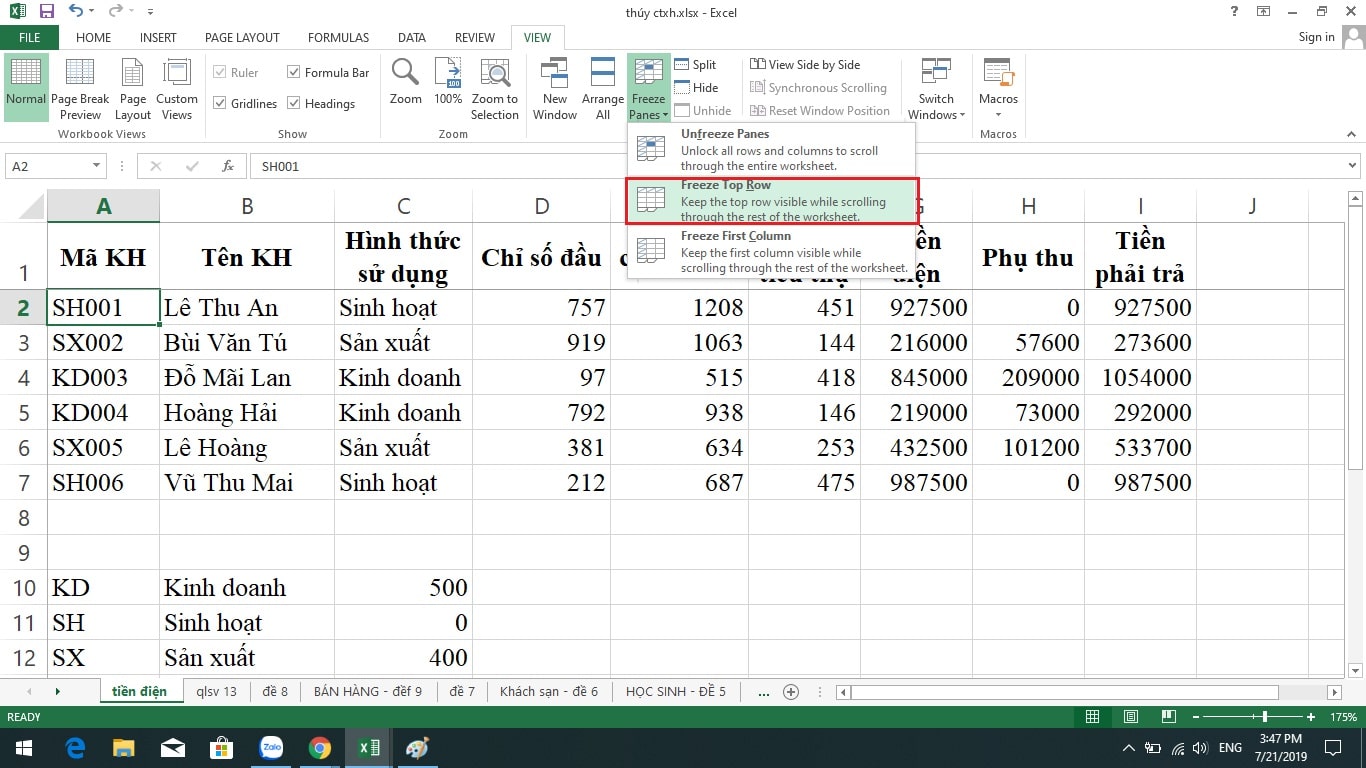1366x768 pixels.
Task: Switch to the DATA tab
Action: click(412, 37)
